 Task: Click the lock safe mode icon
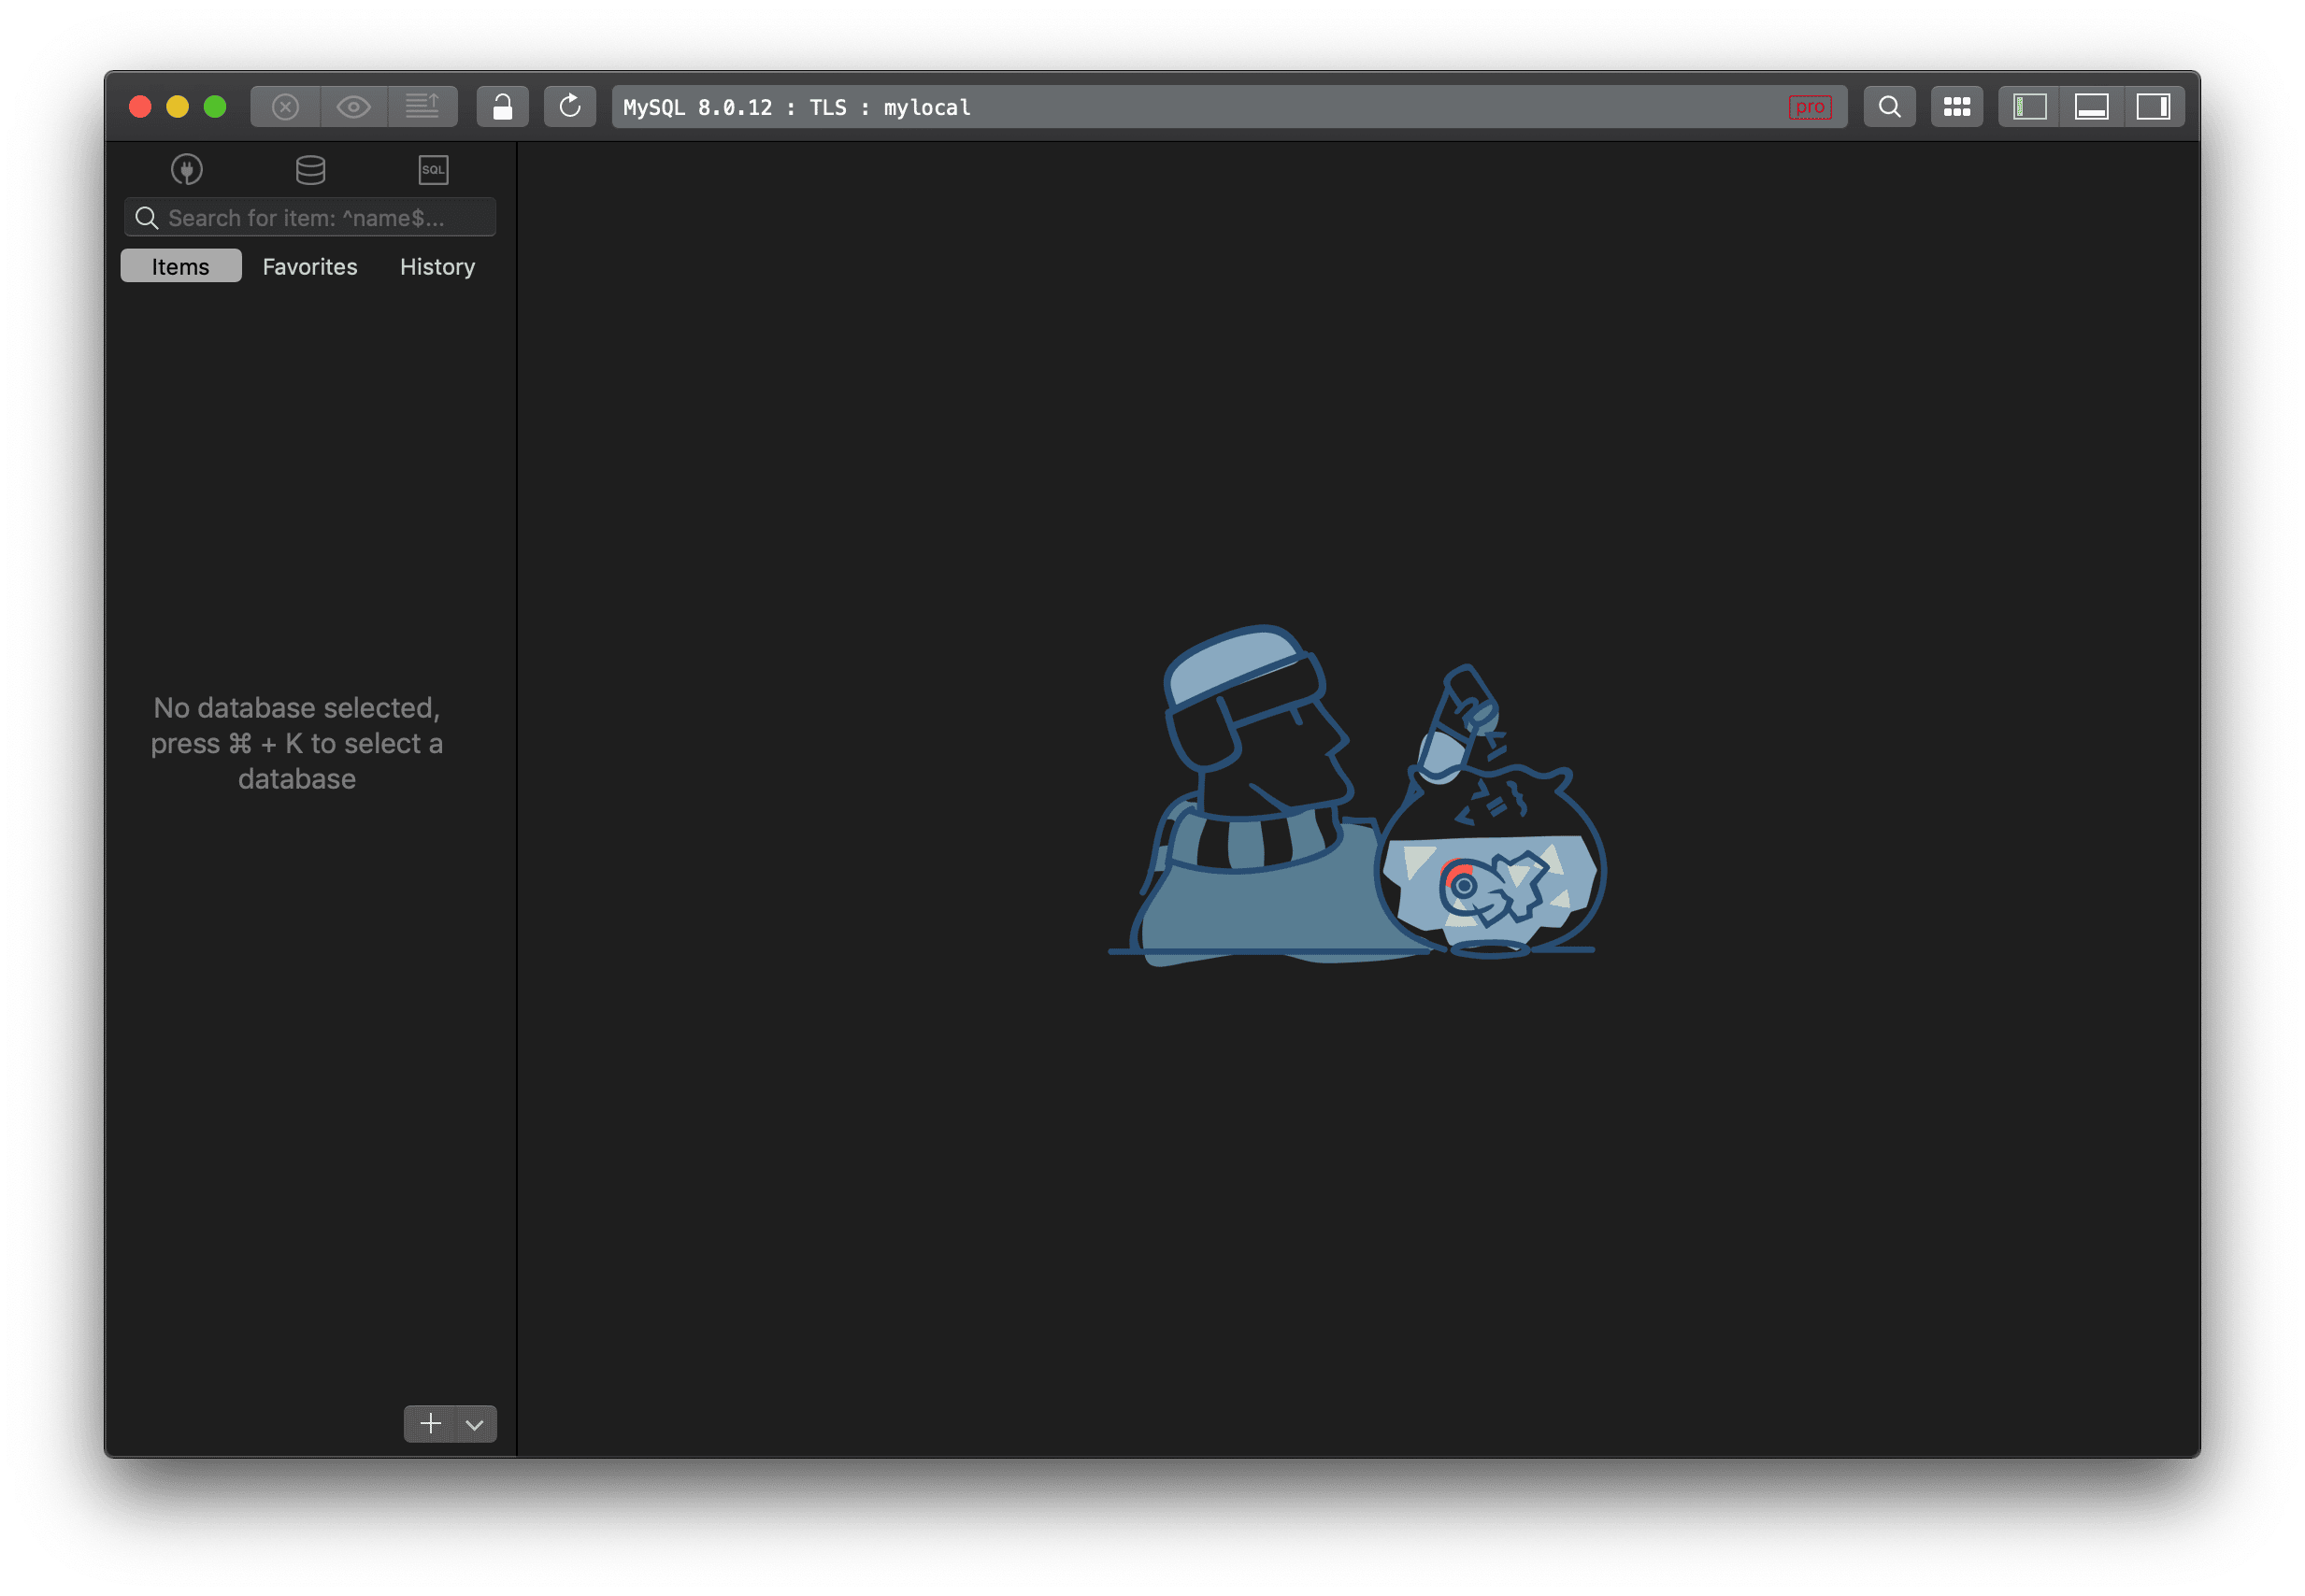[503, 107]
